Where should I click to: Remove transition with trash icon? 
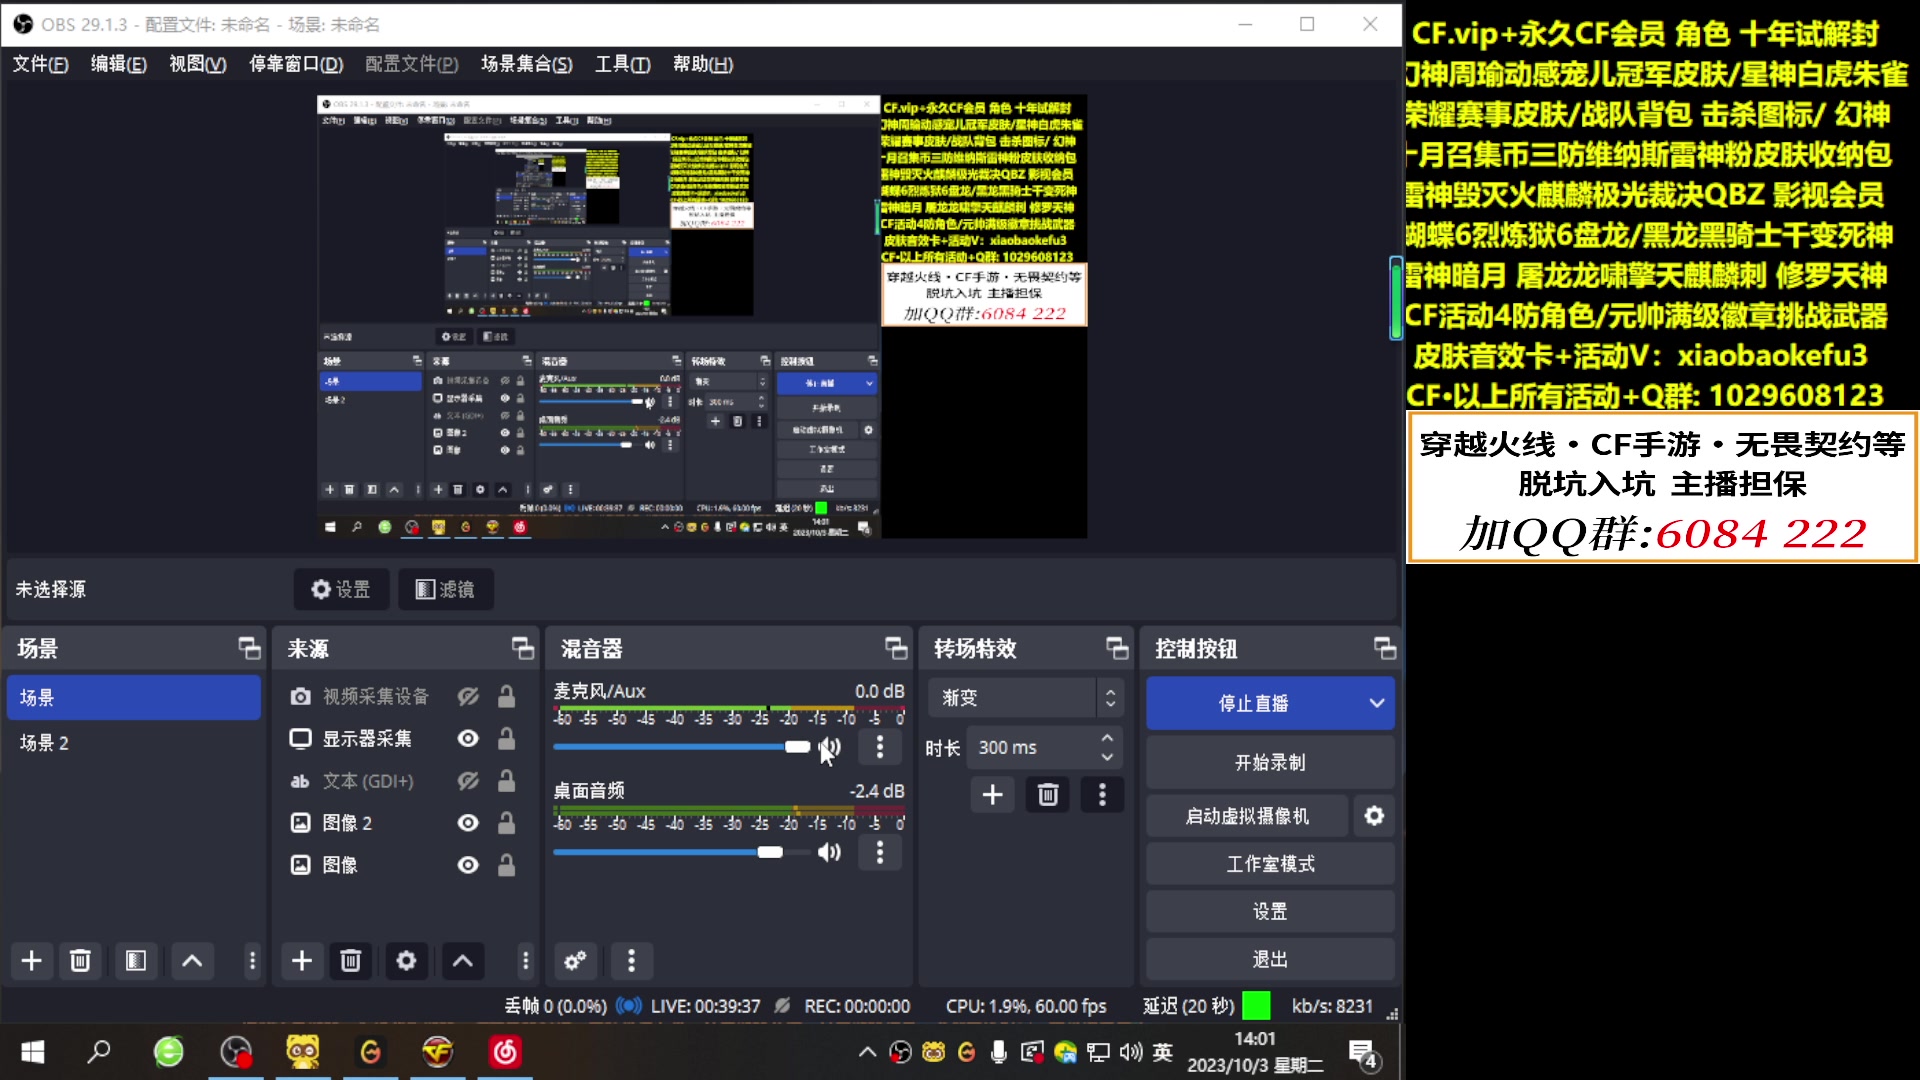coord(1047,795)
